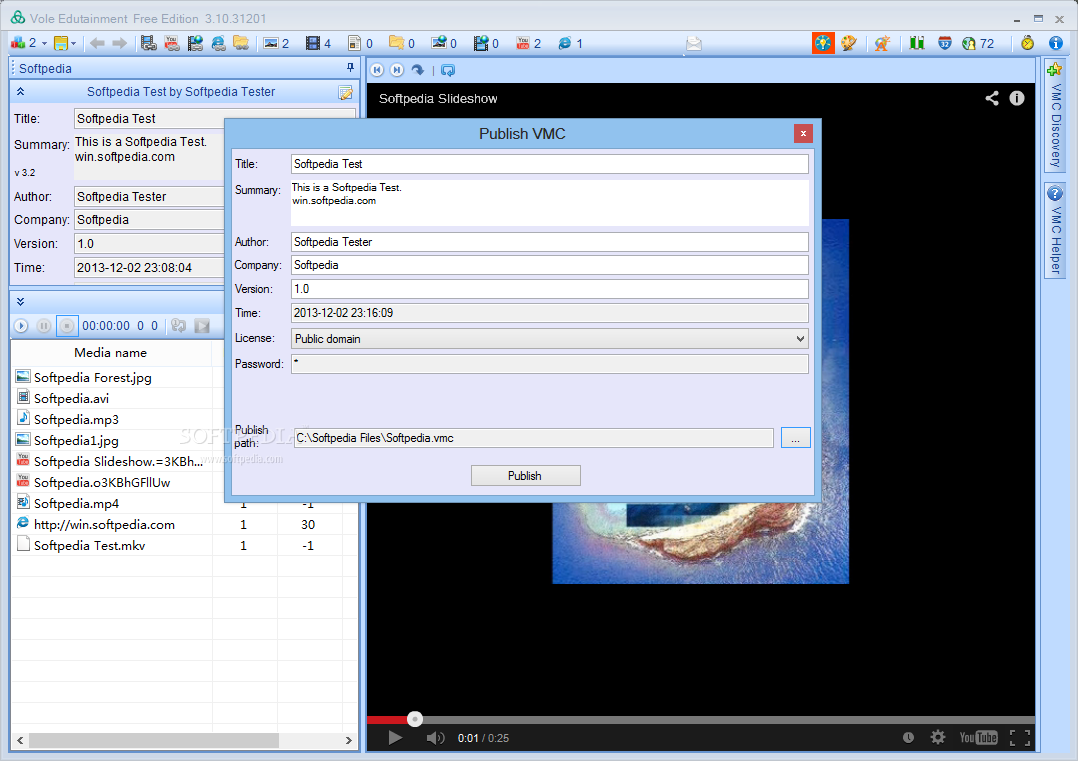Click previous media button above the player
Image resolution: width=1078 pixels, height=761 pixels.
click(377, 69)
